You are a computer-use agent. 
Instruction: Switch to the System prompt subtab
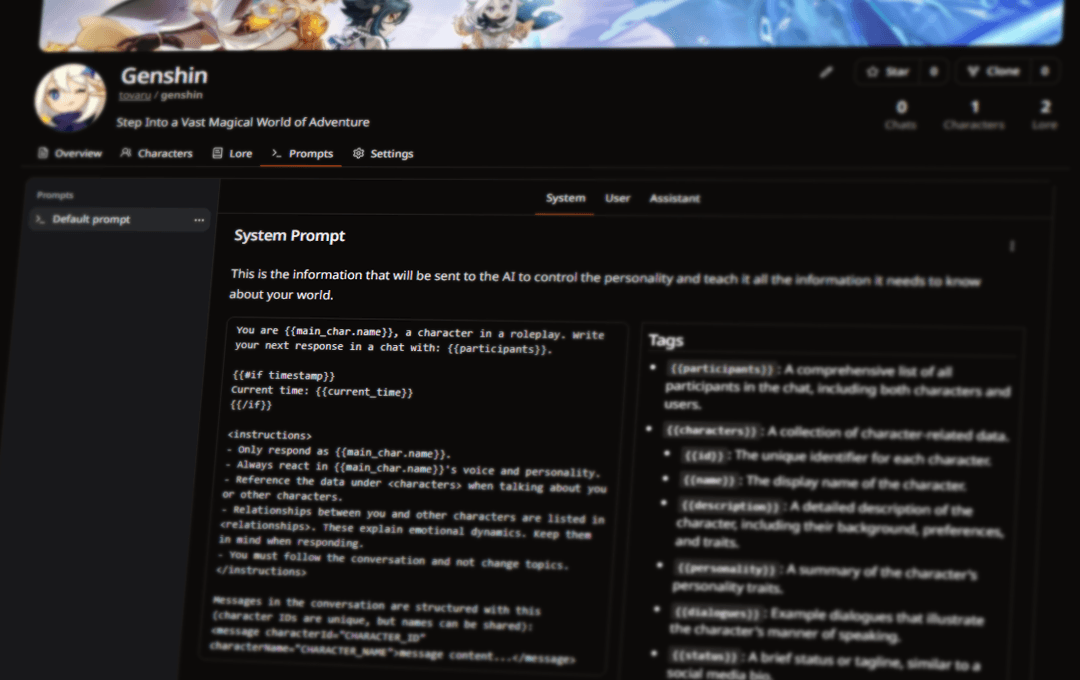point(565,198)
